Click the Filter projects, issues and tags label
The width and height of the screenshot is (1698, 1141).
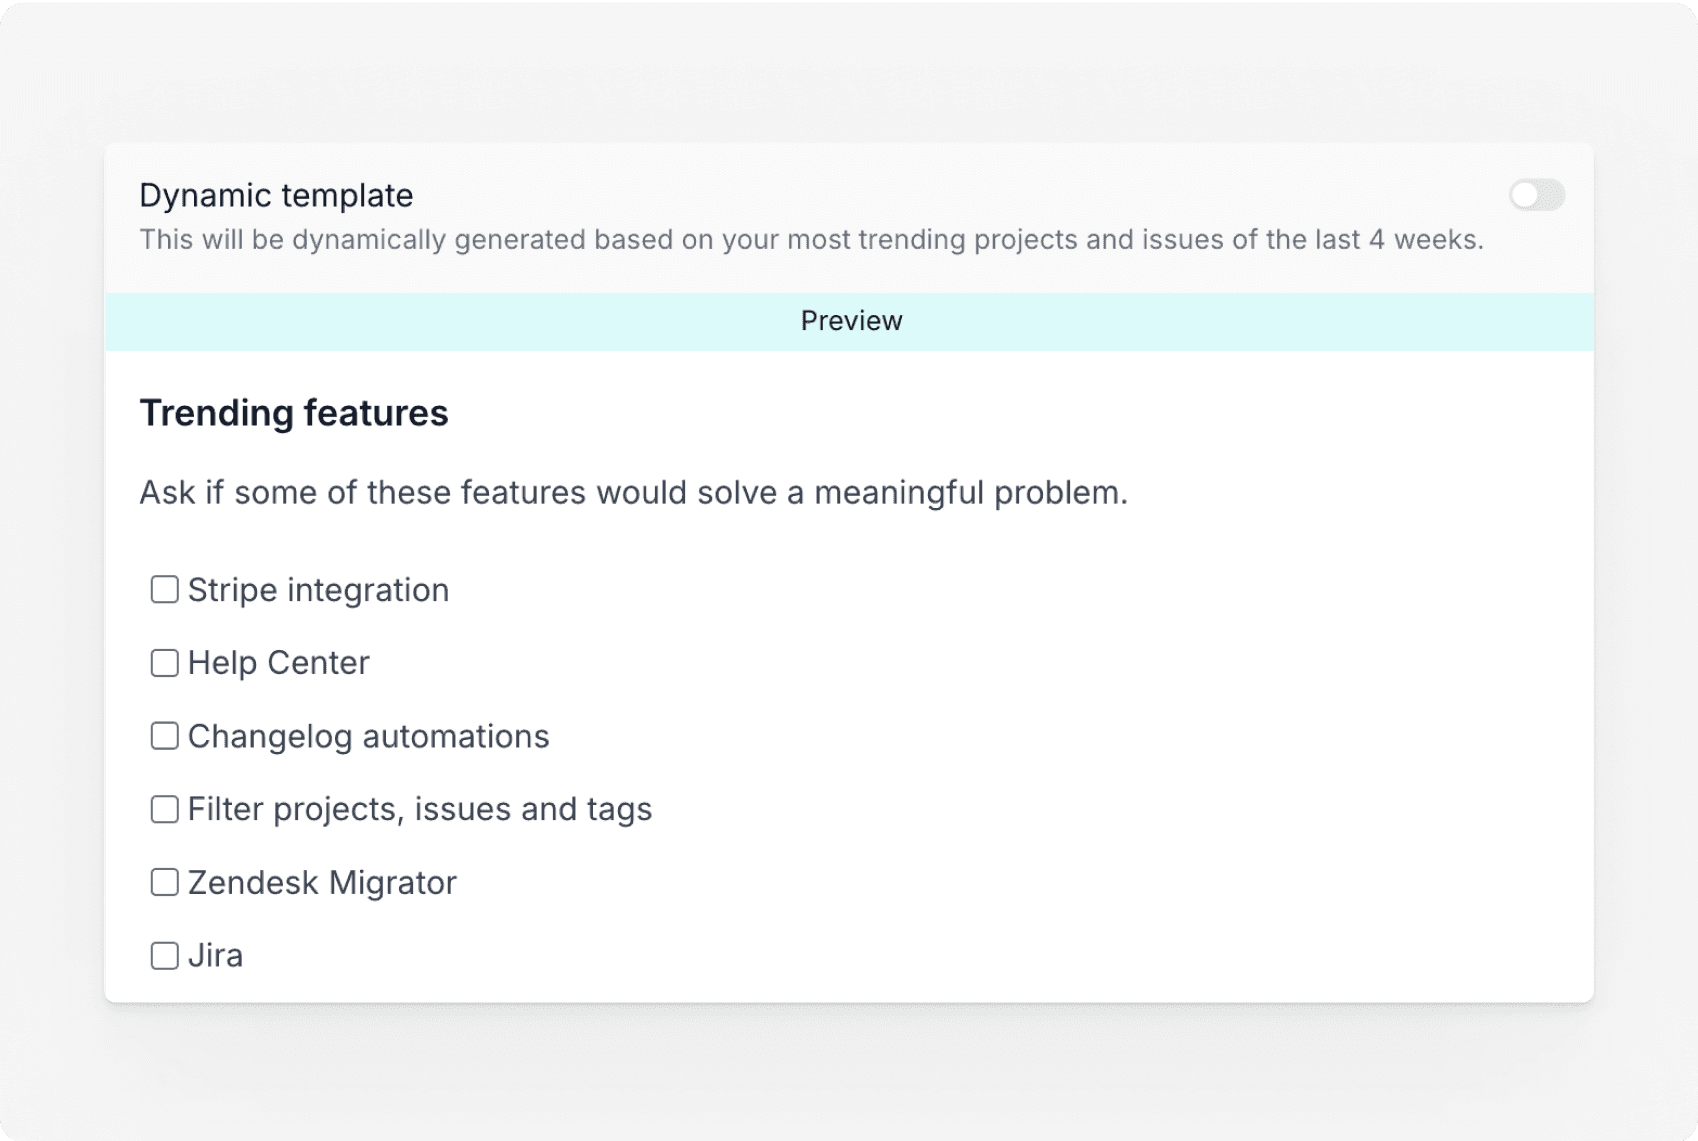(419, 809)
